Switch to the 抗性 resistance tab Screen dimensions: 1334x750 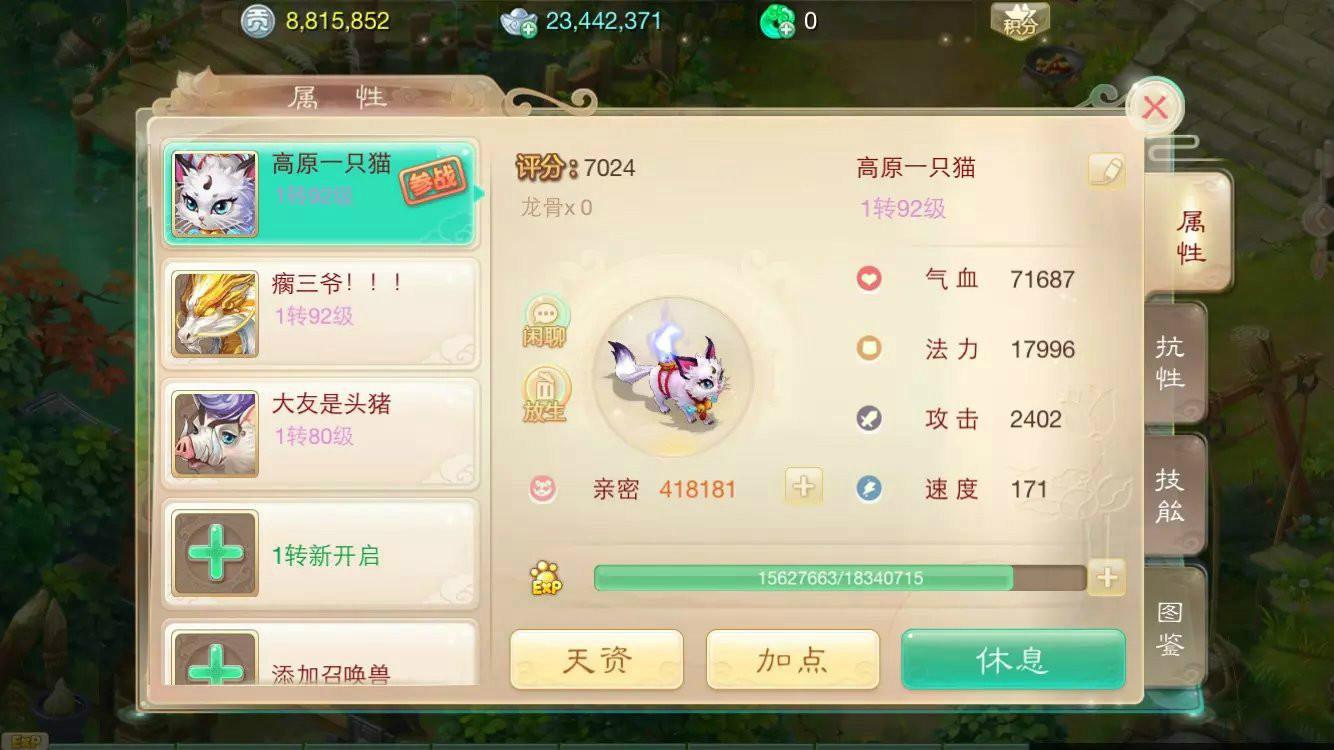click(1173, 363)
